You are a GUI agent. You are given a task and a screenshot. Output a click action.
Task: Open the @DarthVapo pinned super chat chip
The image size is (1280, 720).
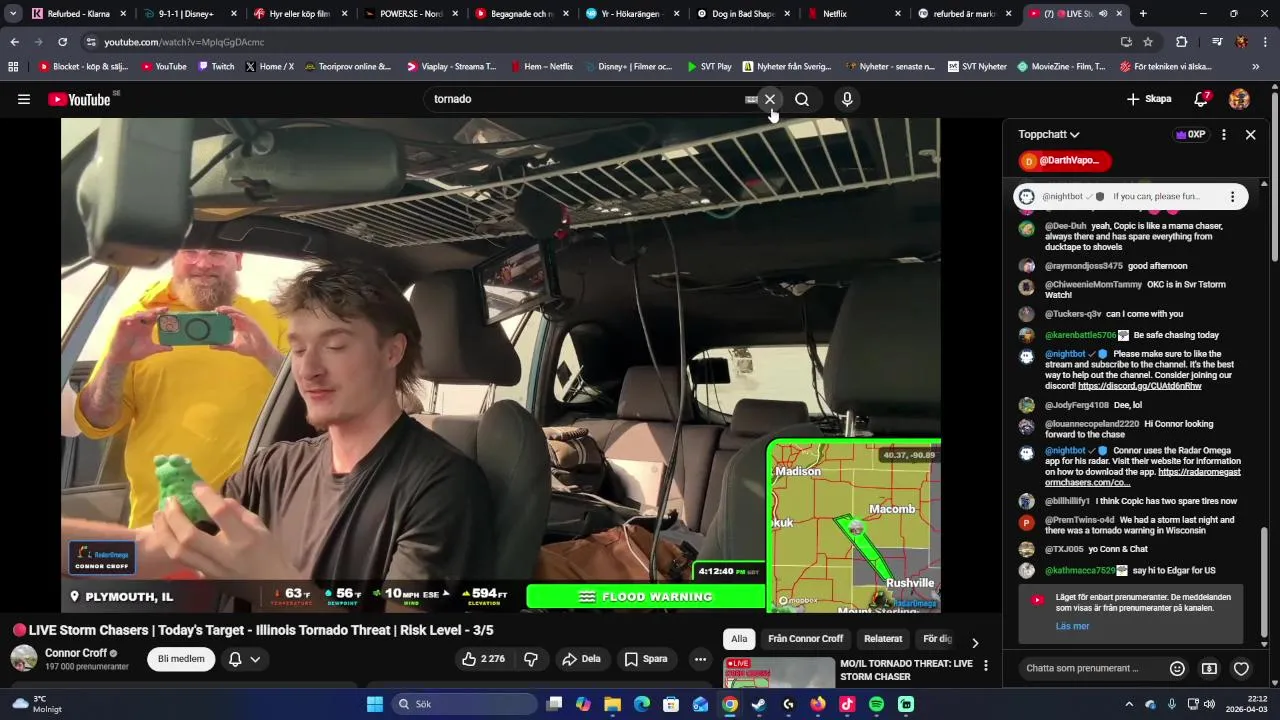pos(1065,160)
